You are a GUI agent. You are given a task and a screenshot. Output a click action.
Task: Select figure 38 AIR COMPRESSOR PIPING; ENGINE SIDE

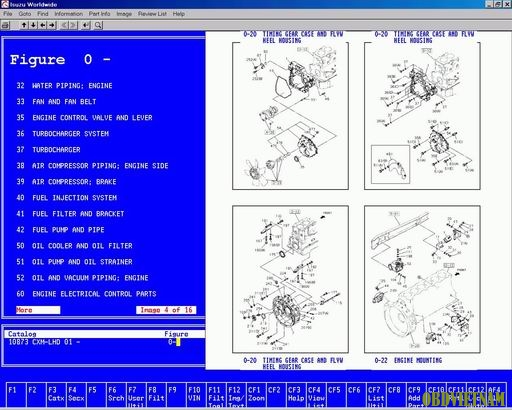pyautogui.click(x=92, y=166)
